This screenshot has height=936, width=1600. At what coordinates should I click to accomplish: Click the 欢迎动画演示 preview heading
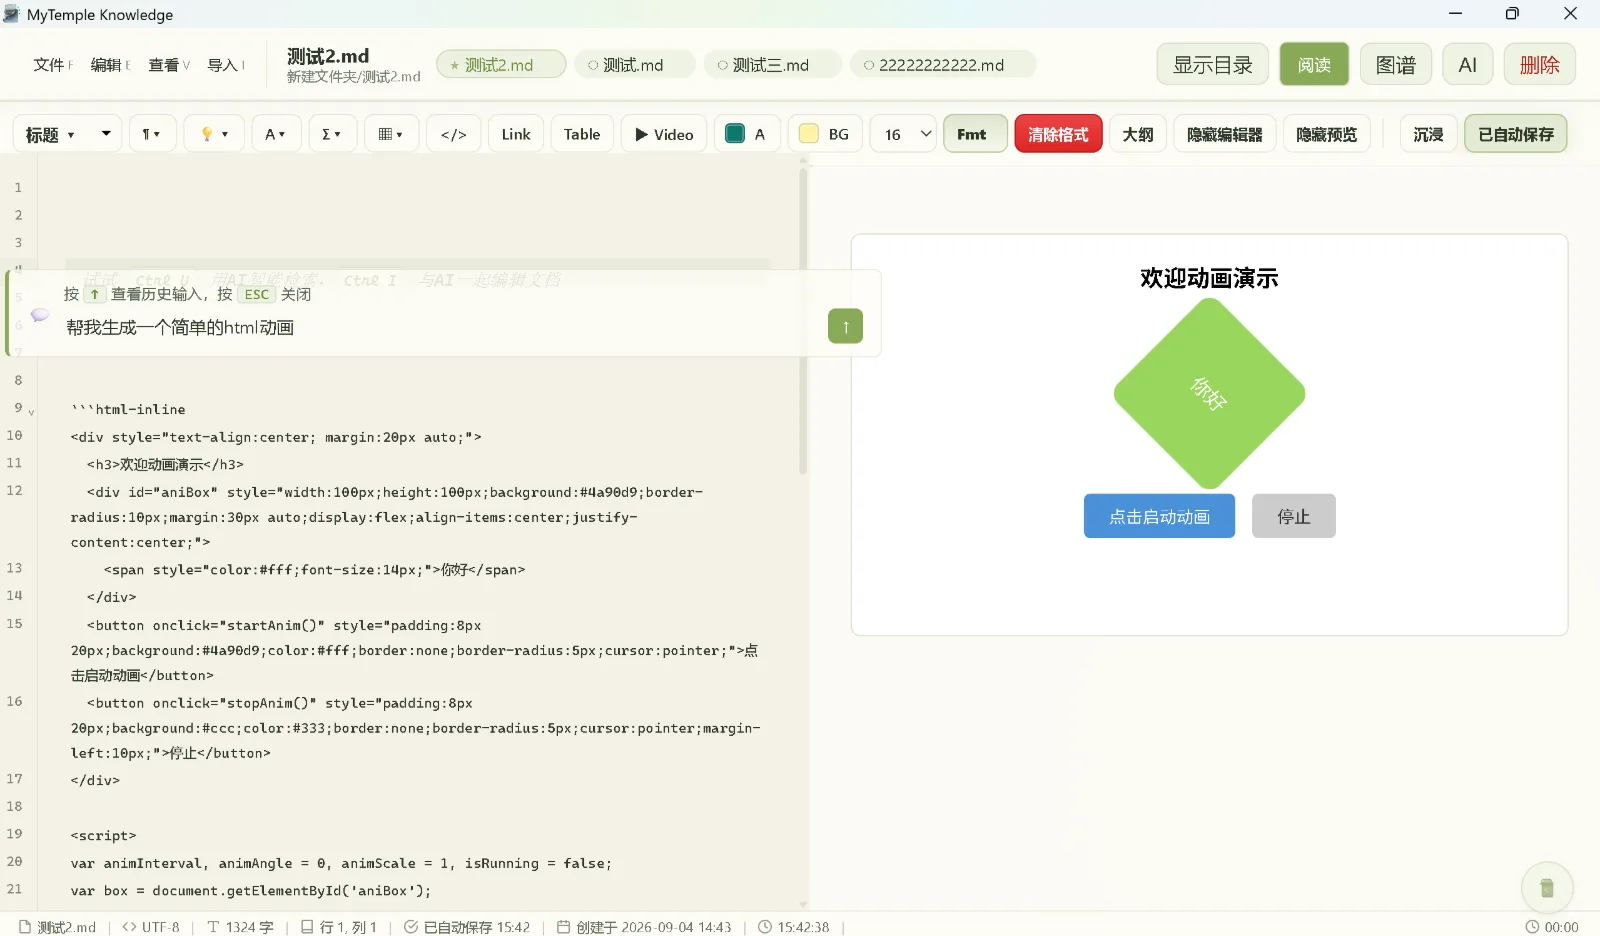click(x=1209, y=278)
